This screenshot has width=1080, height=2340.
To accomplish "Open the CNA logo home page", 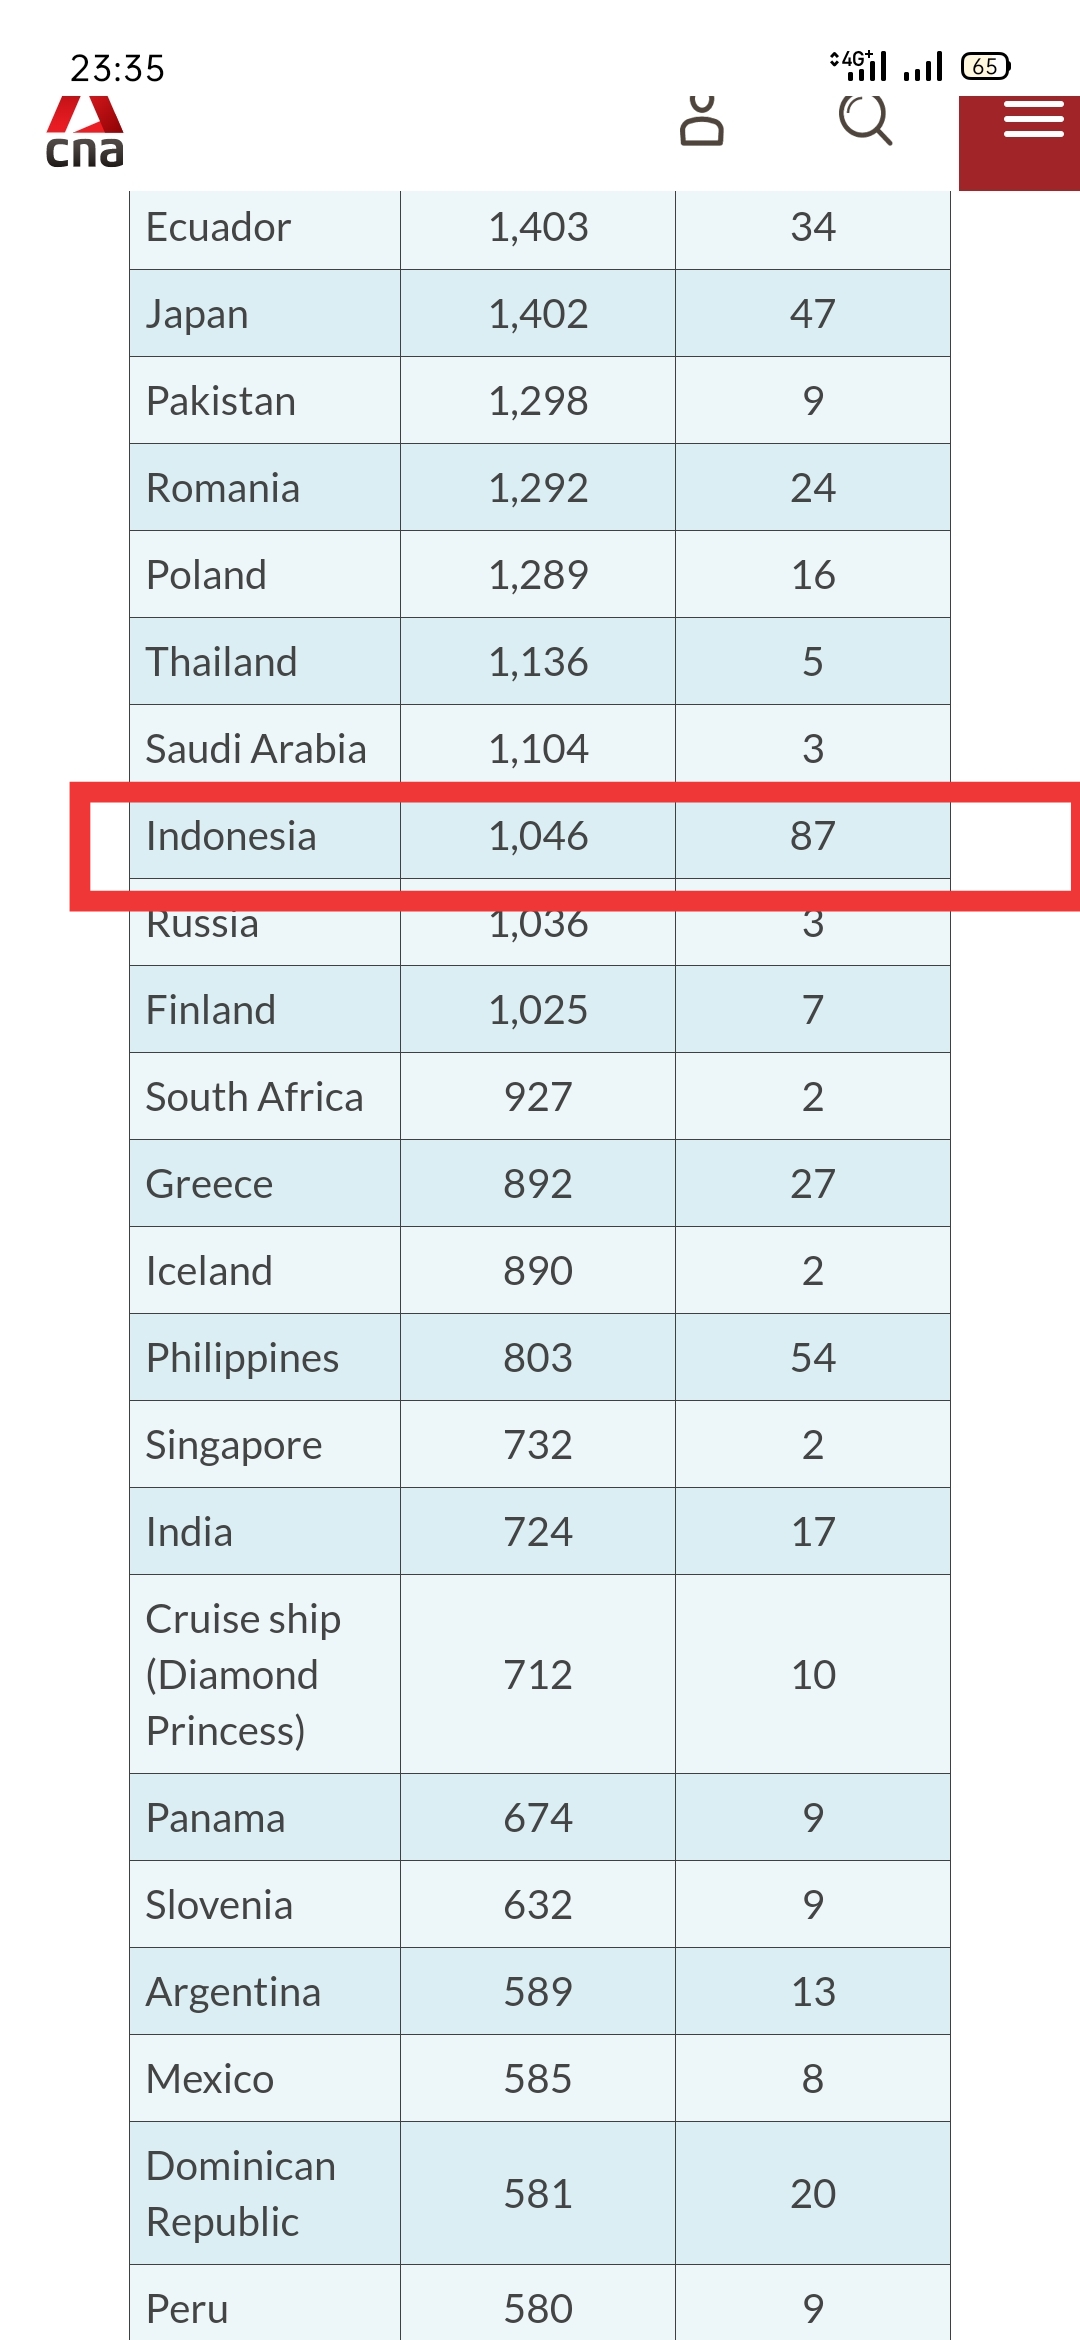I will (85, 131).
